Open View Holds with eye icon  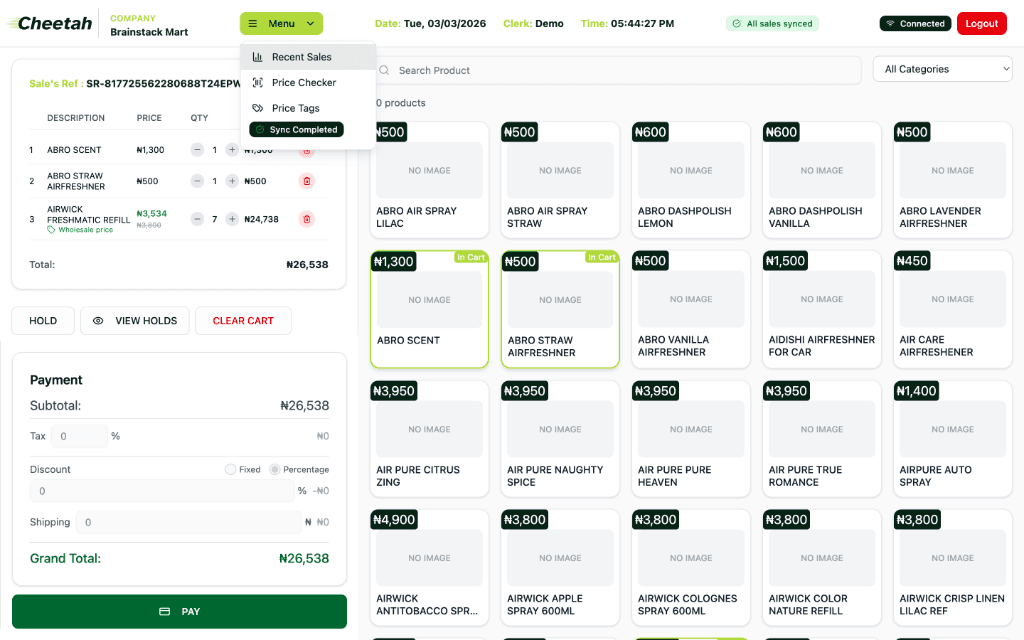[98, 321]
